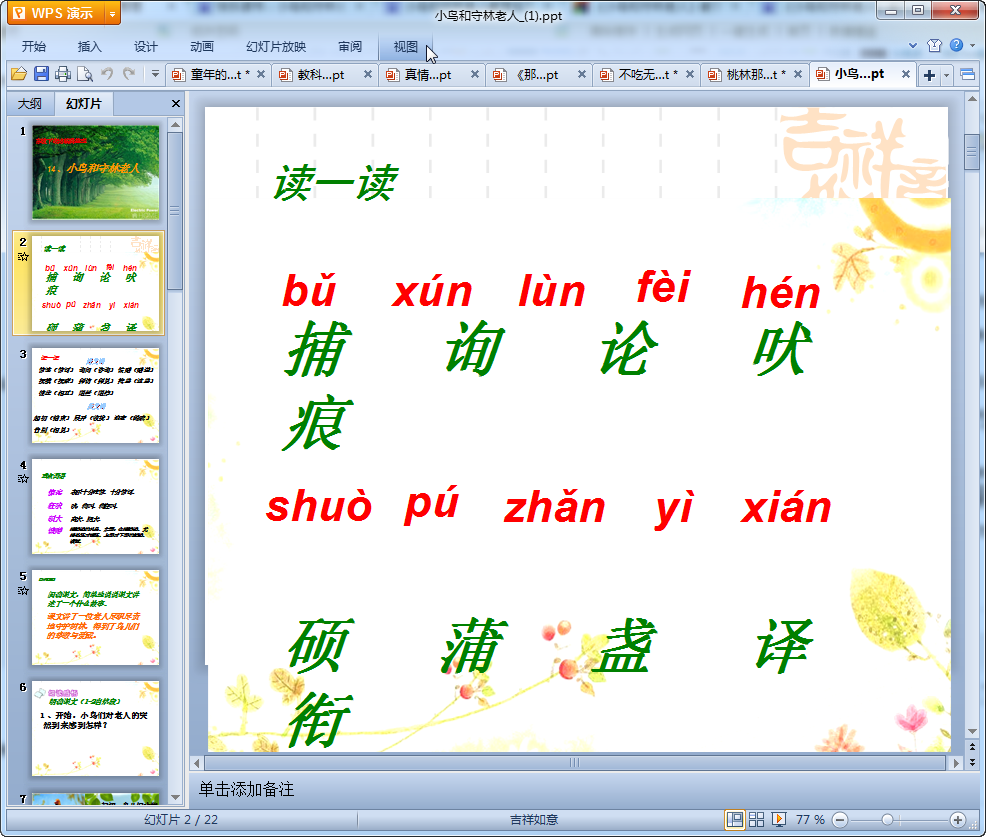Open the 设计 ribbon tab
986x837 pixels.
coord(145,47)
